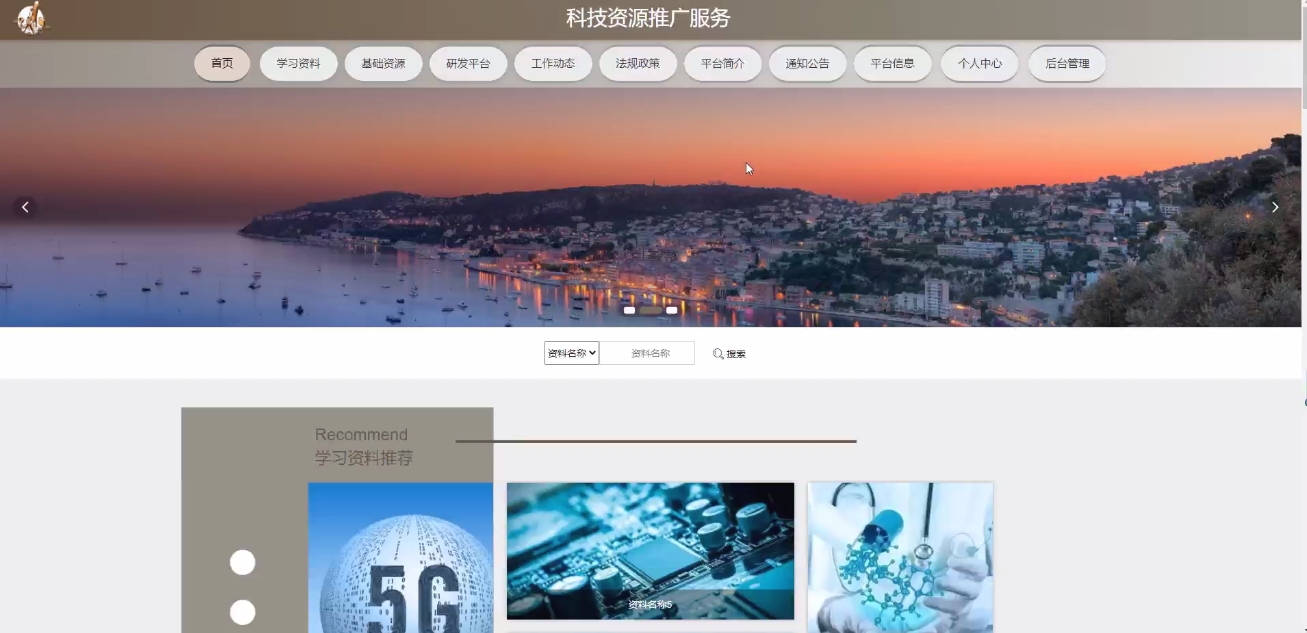Viewport: 1307px width, 633px height.
Task: Select third carousel indicator dot
Action: pos(672,310)
